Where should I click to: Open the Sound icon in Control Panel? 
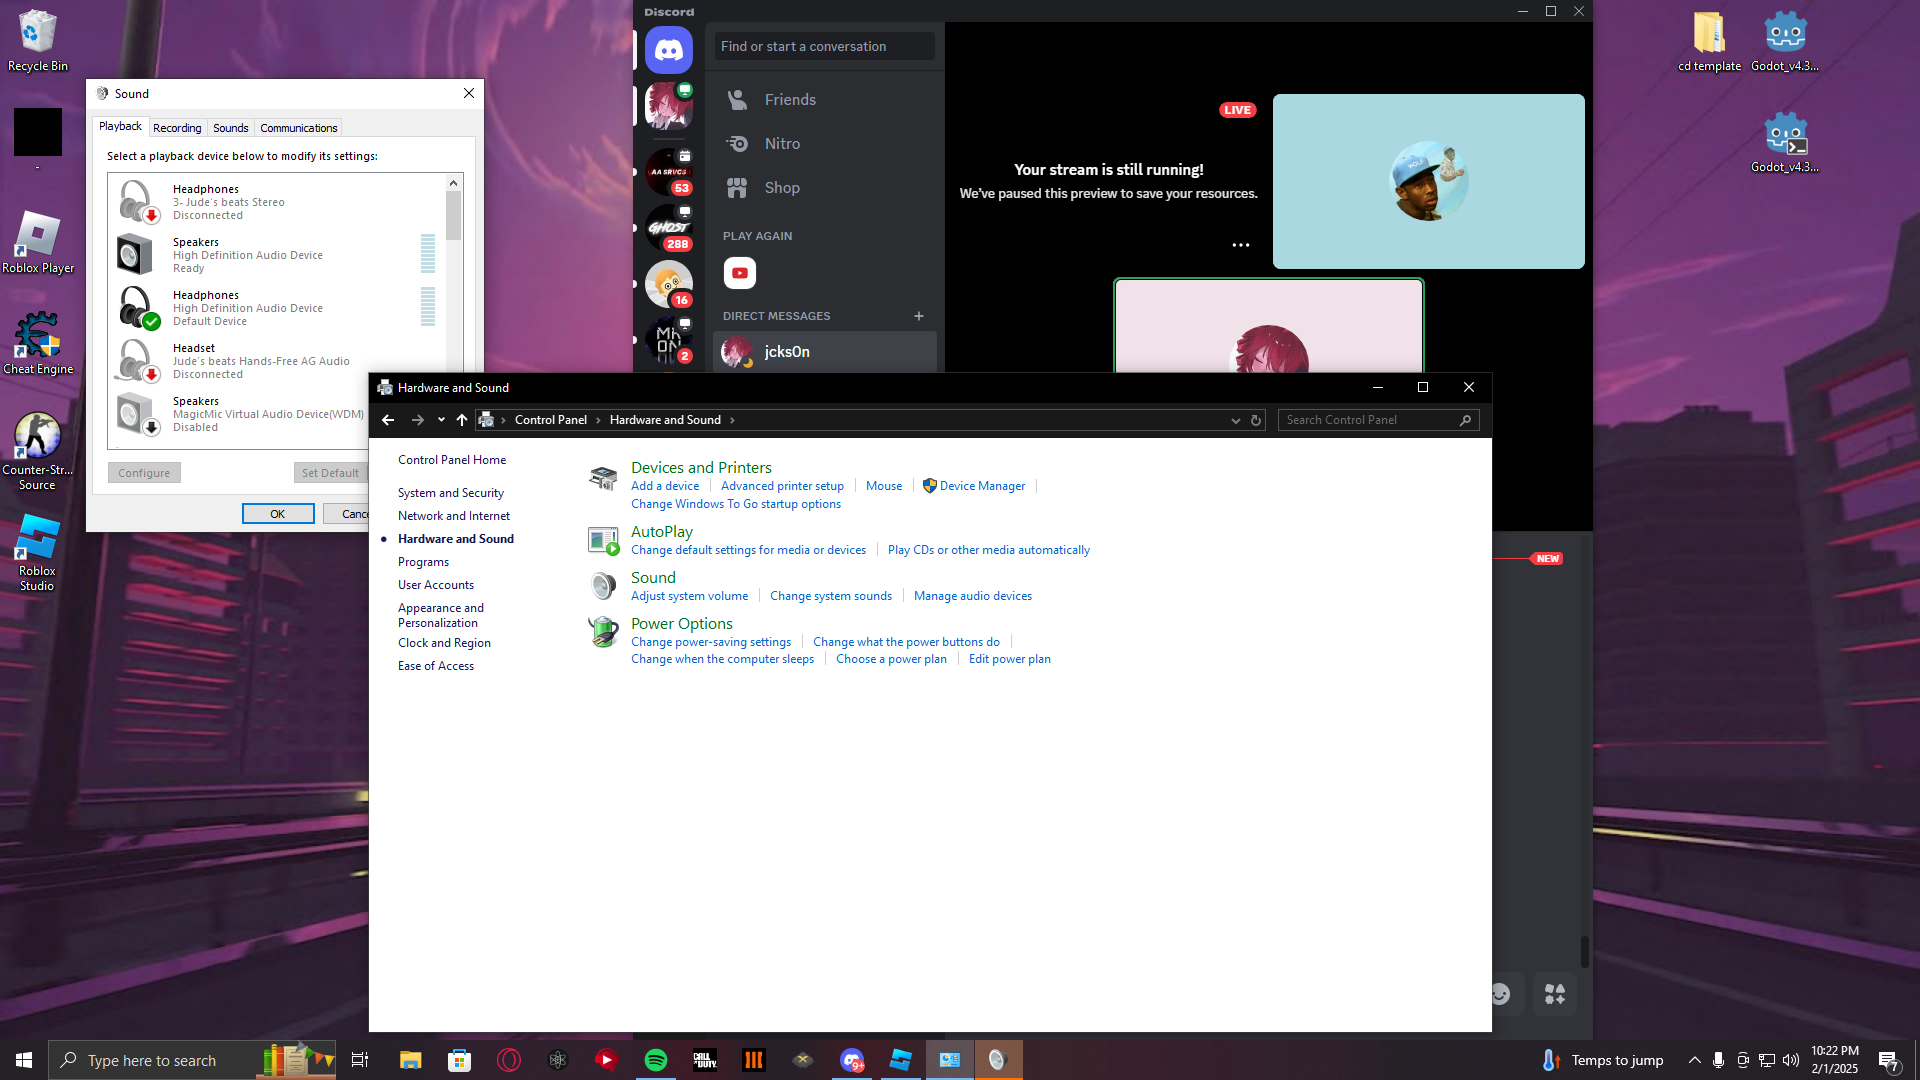tap(603, 586)
